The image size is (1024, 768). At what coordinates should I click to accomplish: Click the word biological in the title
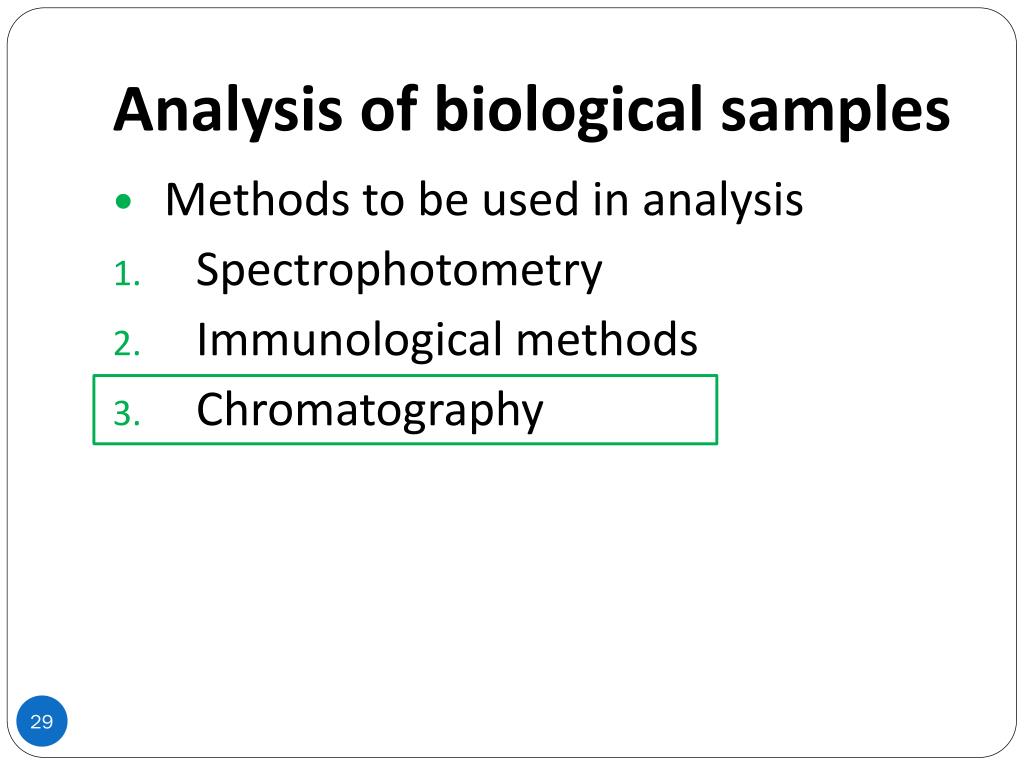569,110
